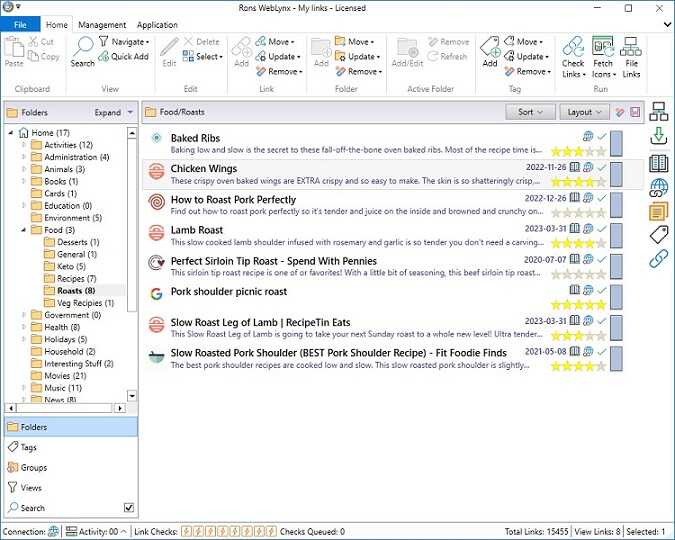Expand the Activities folder in the tree

tap(24, 145)
